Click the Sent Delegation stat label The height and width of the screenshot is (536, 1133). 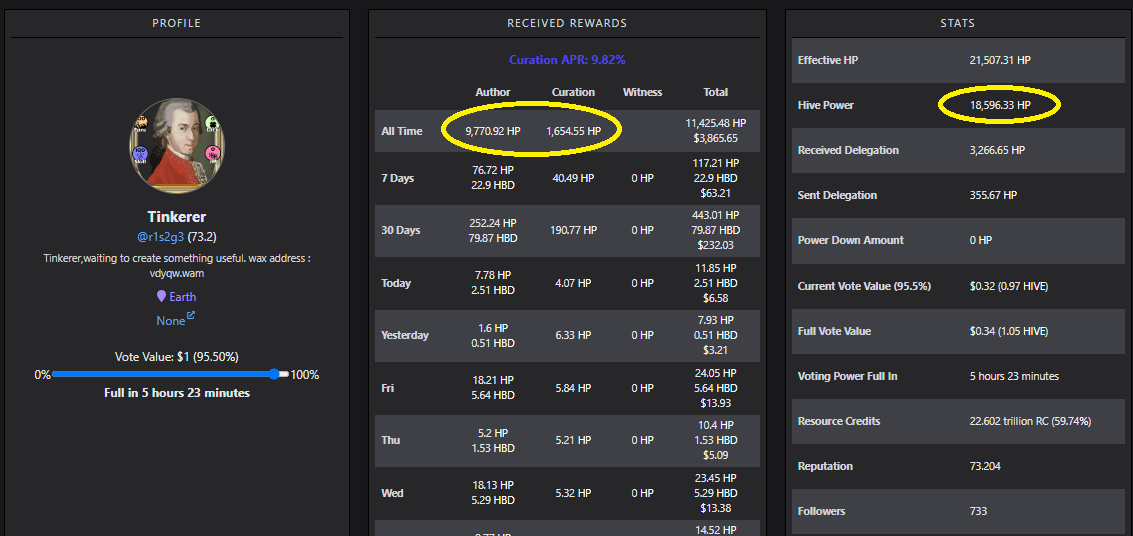[837, 195]
